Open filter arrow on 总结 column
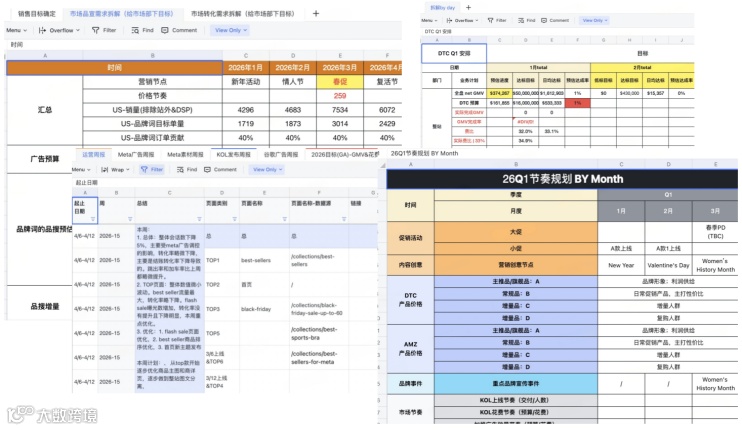Screen dimensions: 742x430 199,219
